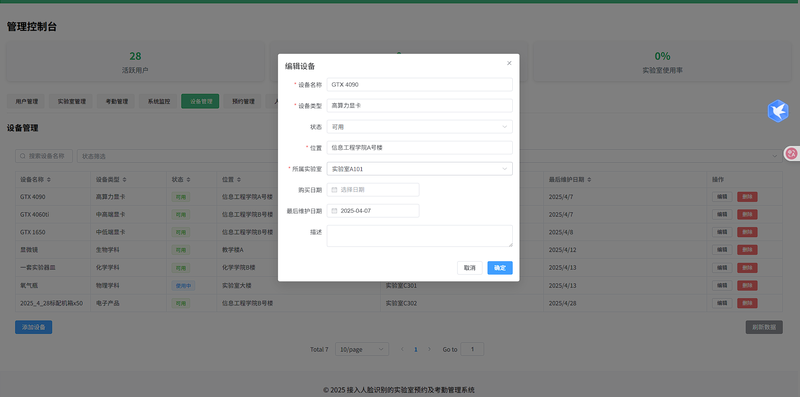Switch to the 实验室管理 tab
Image resolution: width=800 pixels, height=397 pixels.
(71, 101)
